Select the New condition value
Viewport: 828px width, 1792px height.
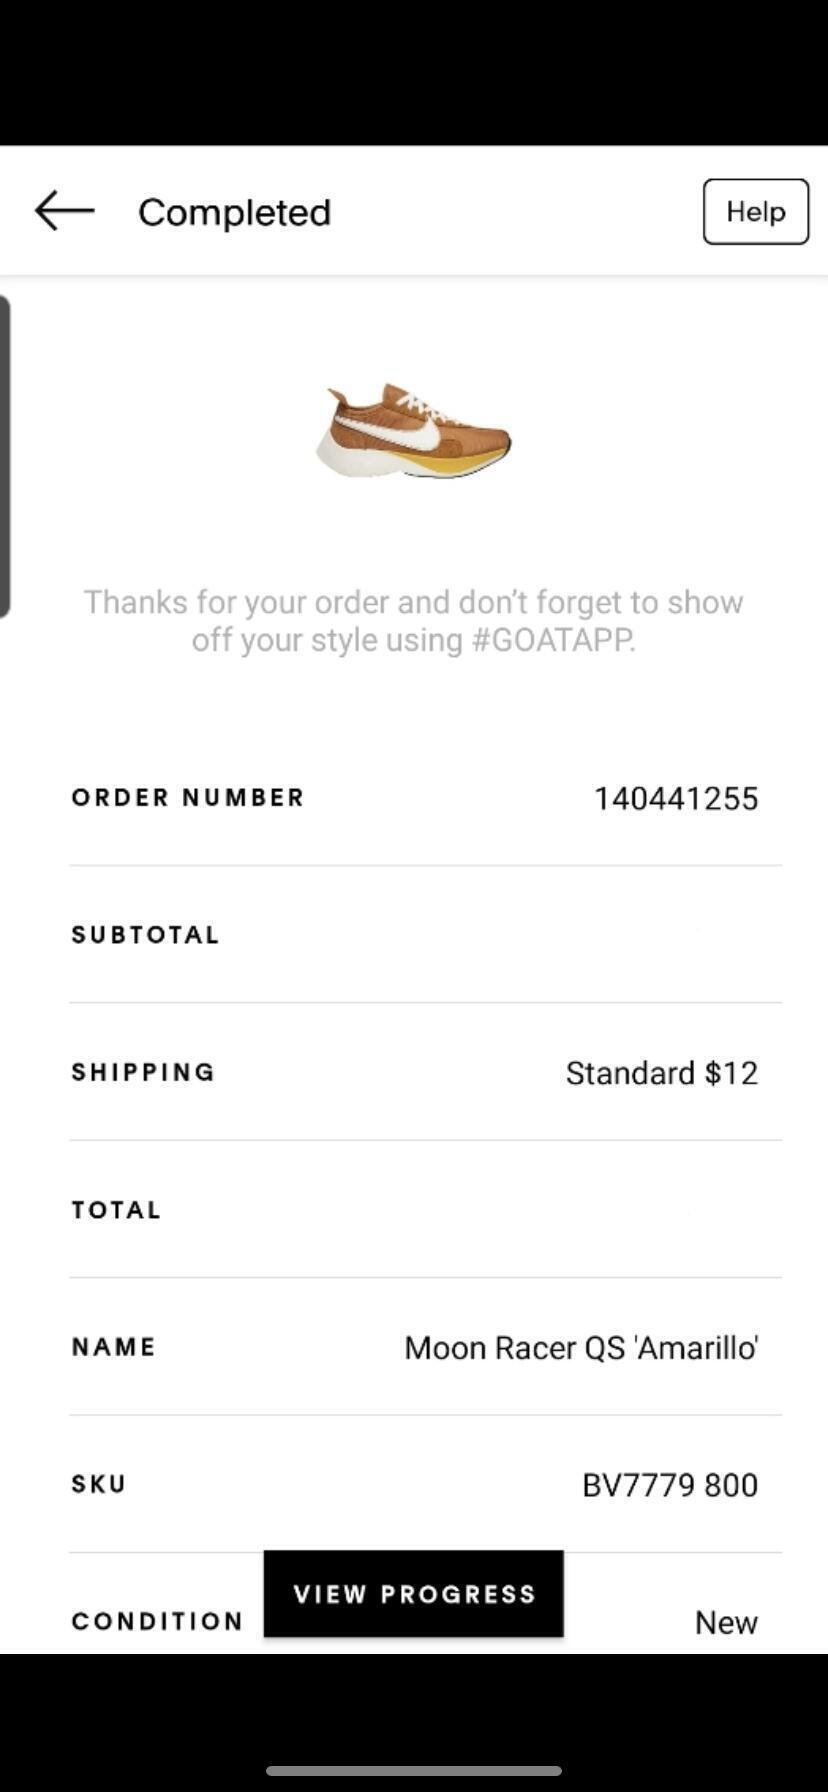pyautogui.click(x=726, y=1622)
